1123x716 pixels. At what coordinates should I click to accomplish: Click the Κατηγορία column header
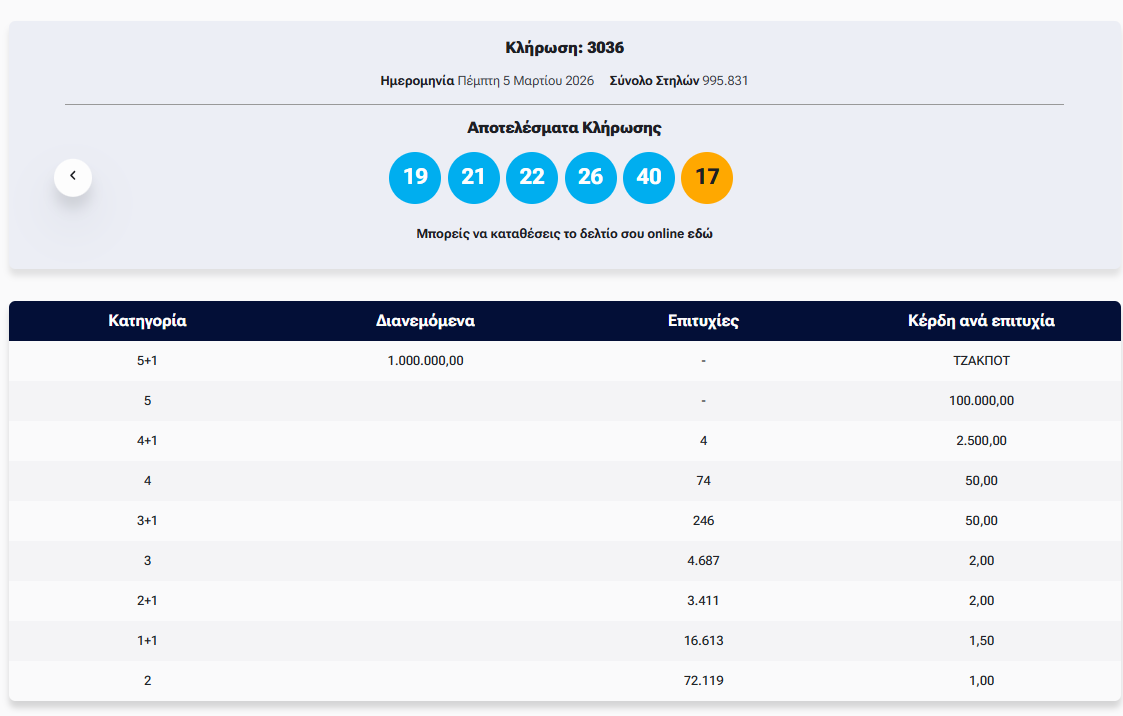[147, 321]
